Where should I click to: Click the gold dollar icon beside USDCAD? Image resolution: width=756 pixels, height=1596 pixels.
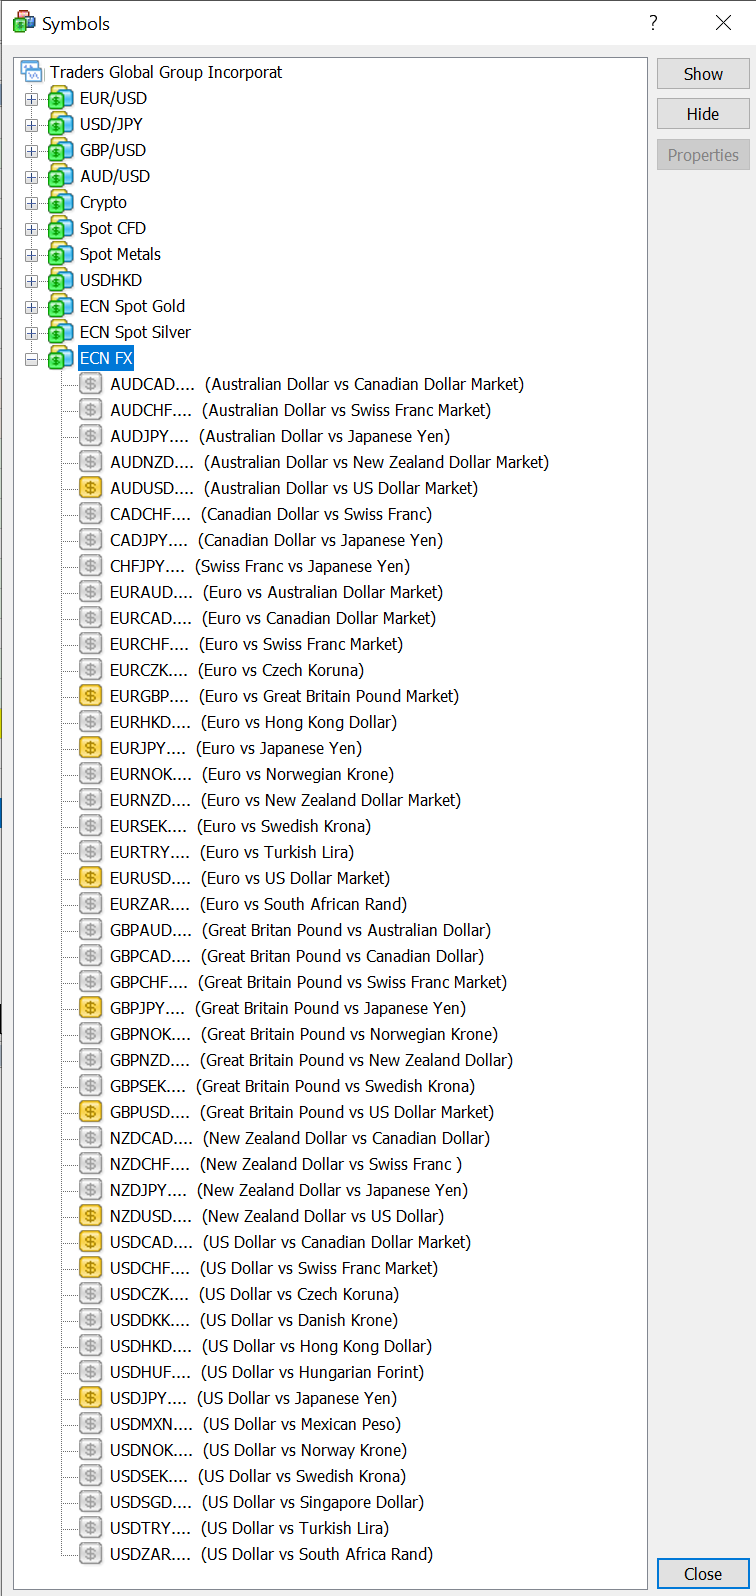point(91,1242)
